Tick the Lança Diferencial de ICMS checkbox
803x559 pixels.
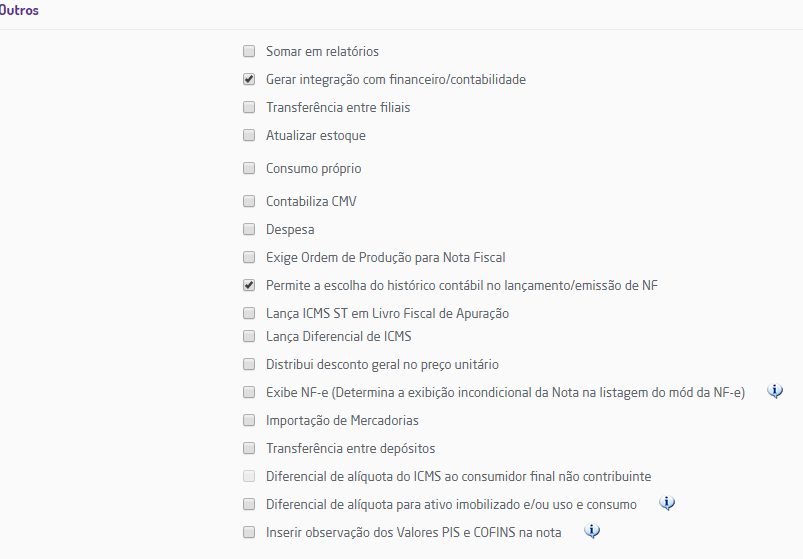[249, 336]
